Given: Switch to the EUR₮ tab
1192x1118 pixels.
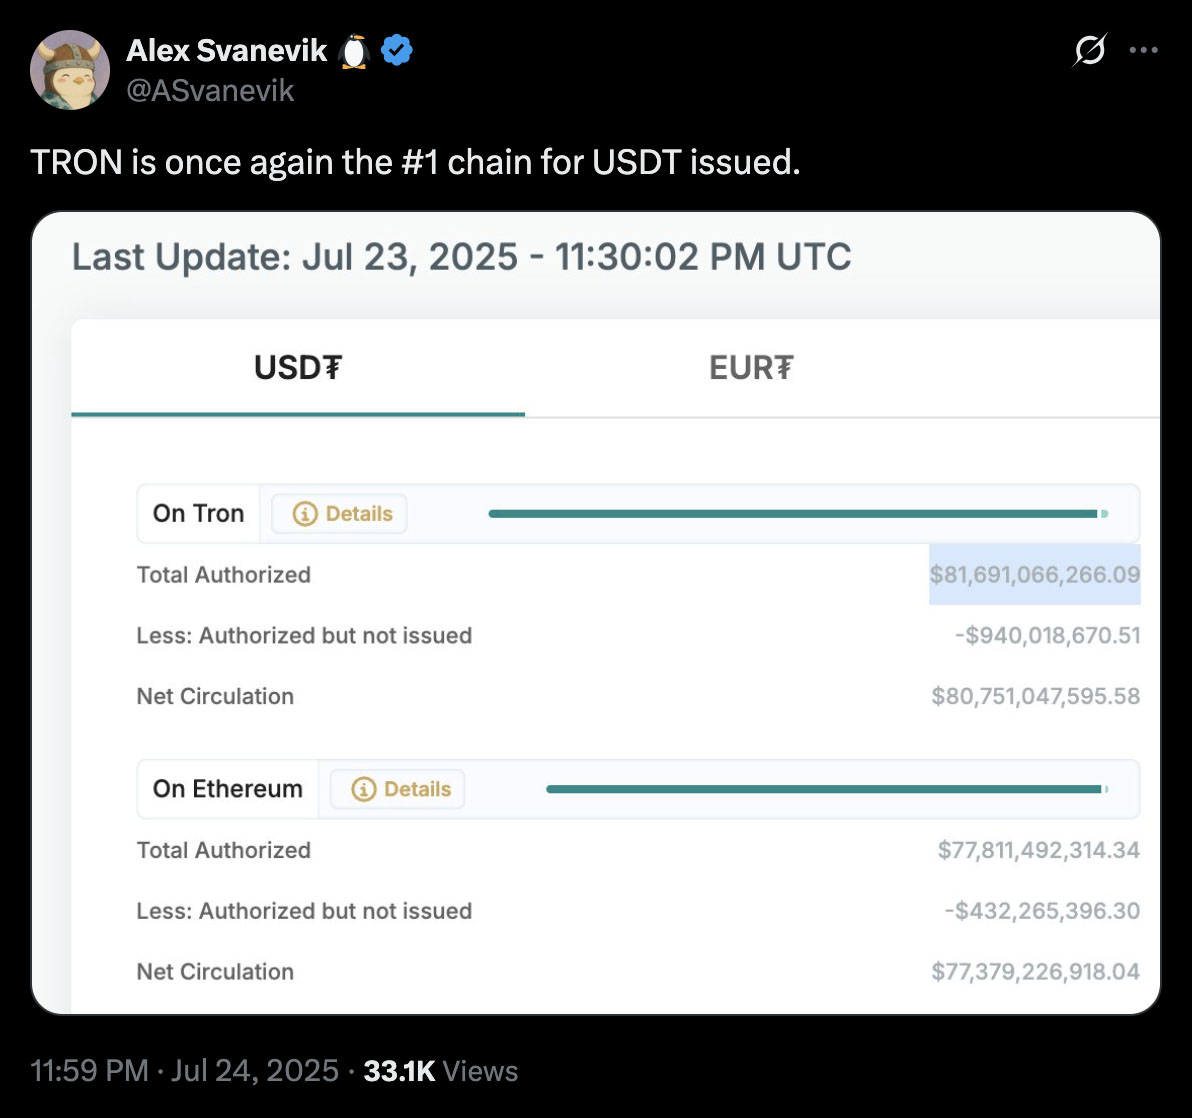Looking at the screenshot, I should pos(750,368).
